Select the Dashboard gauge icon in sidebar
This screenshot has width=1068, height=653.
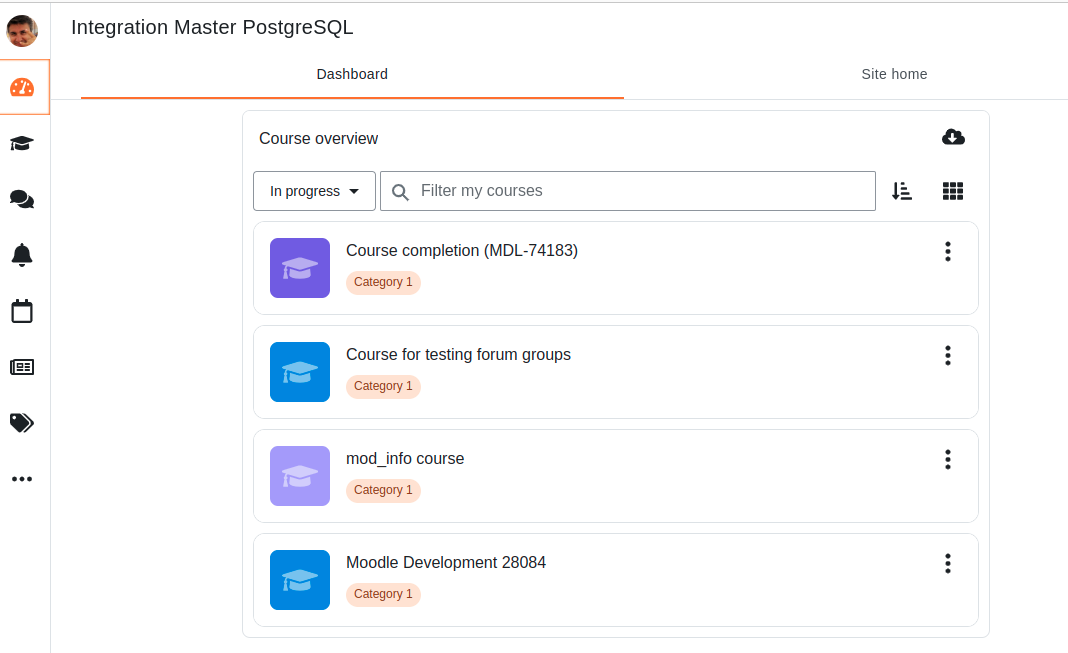(22, 87)
